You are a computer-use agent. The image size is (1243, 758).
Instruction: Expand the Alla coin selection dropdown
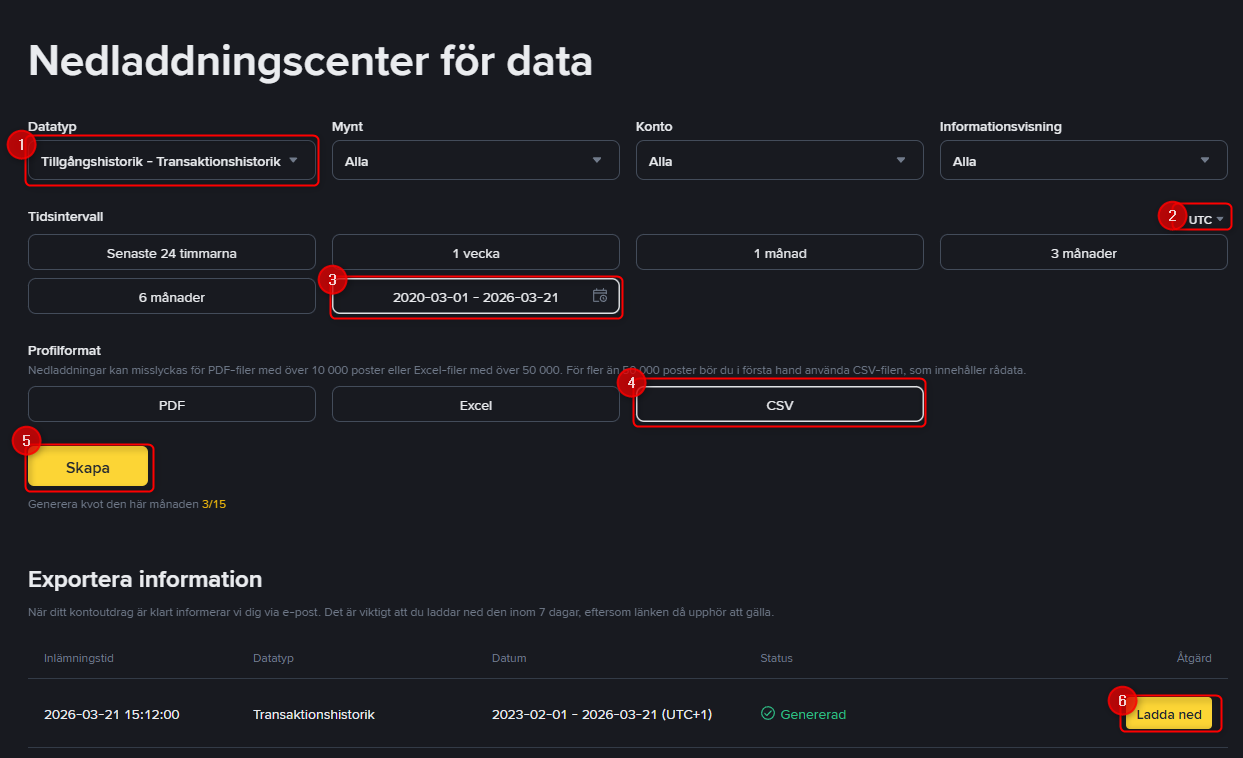(475, 160)
